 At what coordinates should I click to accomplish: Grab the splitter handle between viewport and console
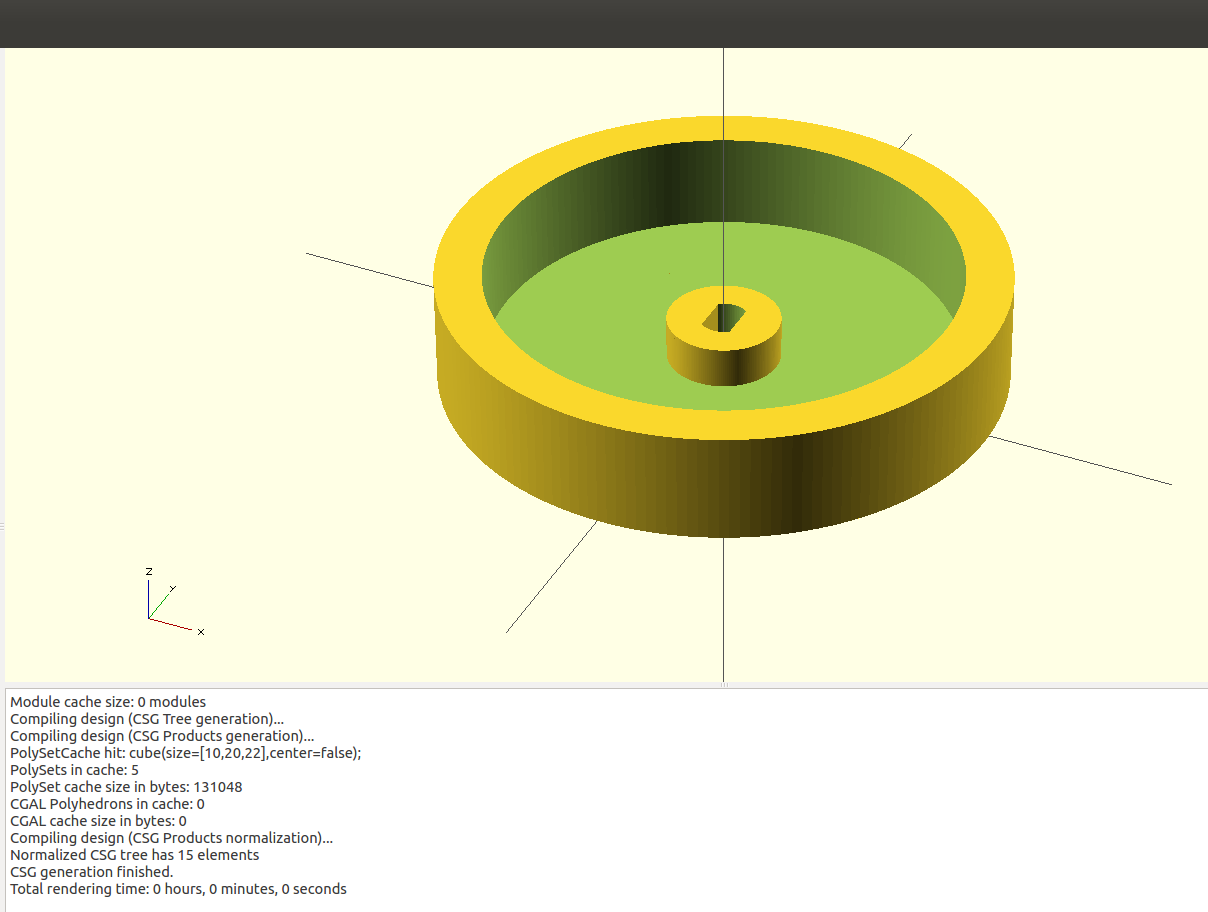click(724, 685)
